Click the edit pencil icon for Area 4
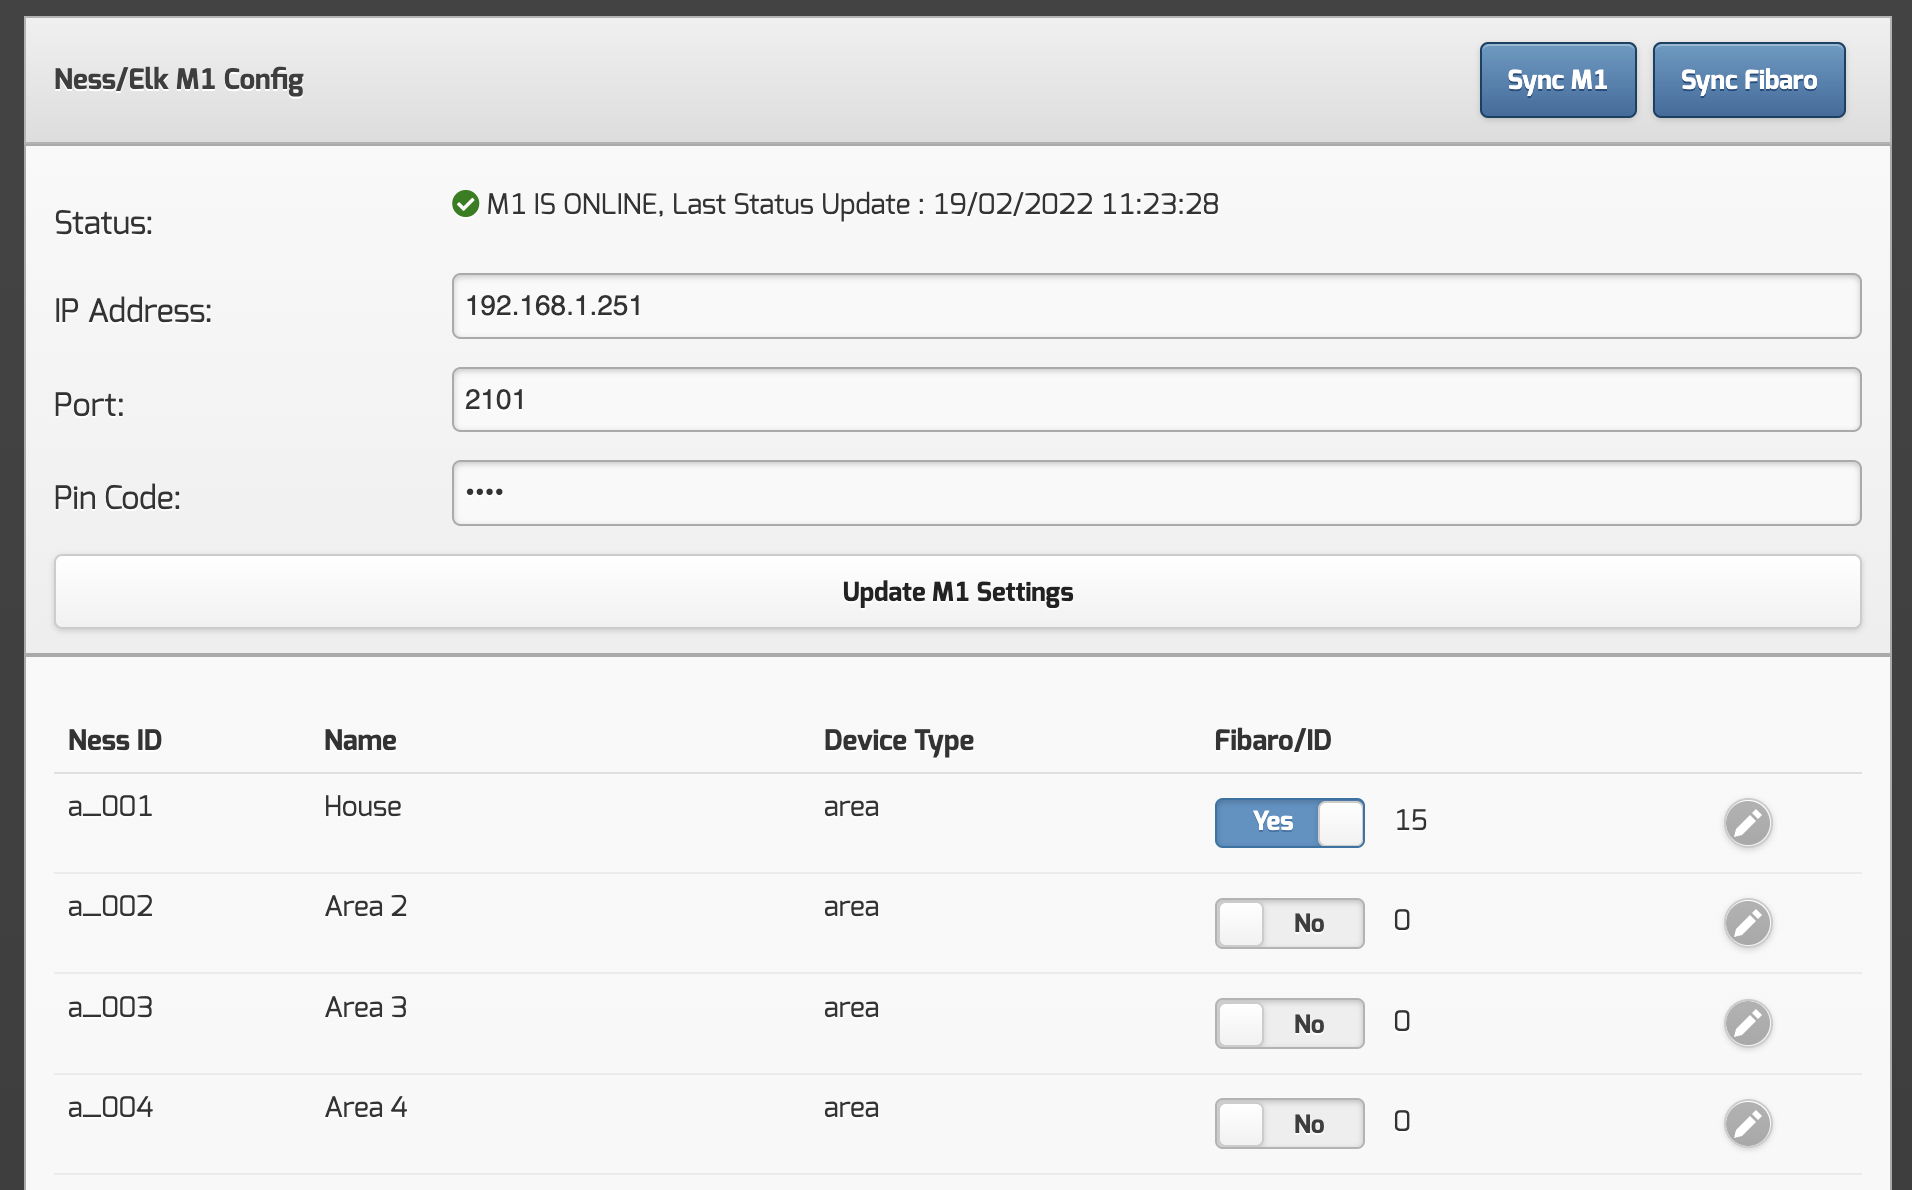This screenshot has width=1912, height=1190. pos(1747,1123)
